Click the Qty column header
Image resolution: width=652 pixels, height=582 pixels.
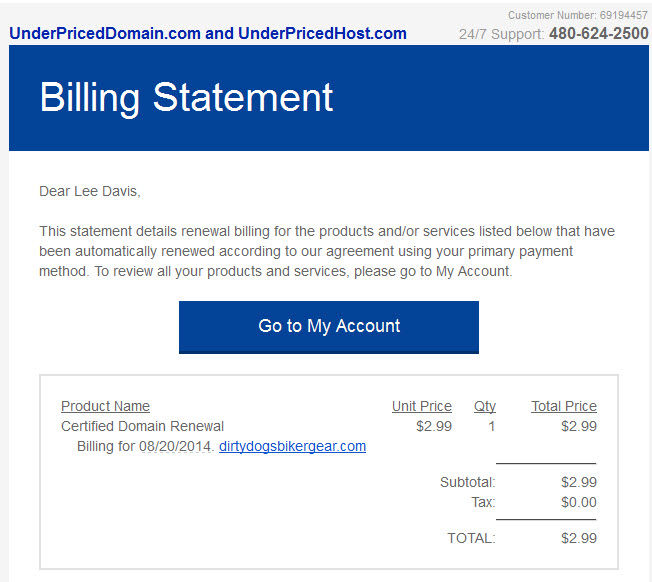pos(485,406)
